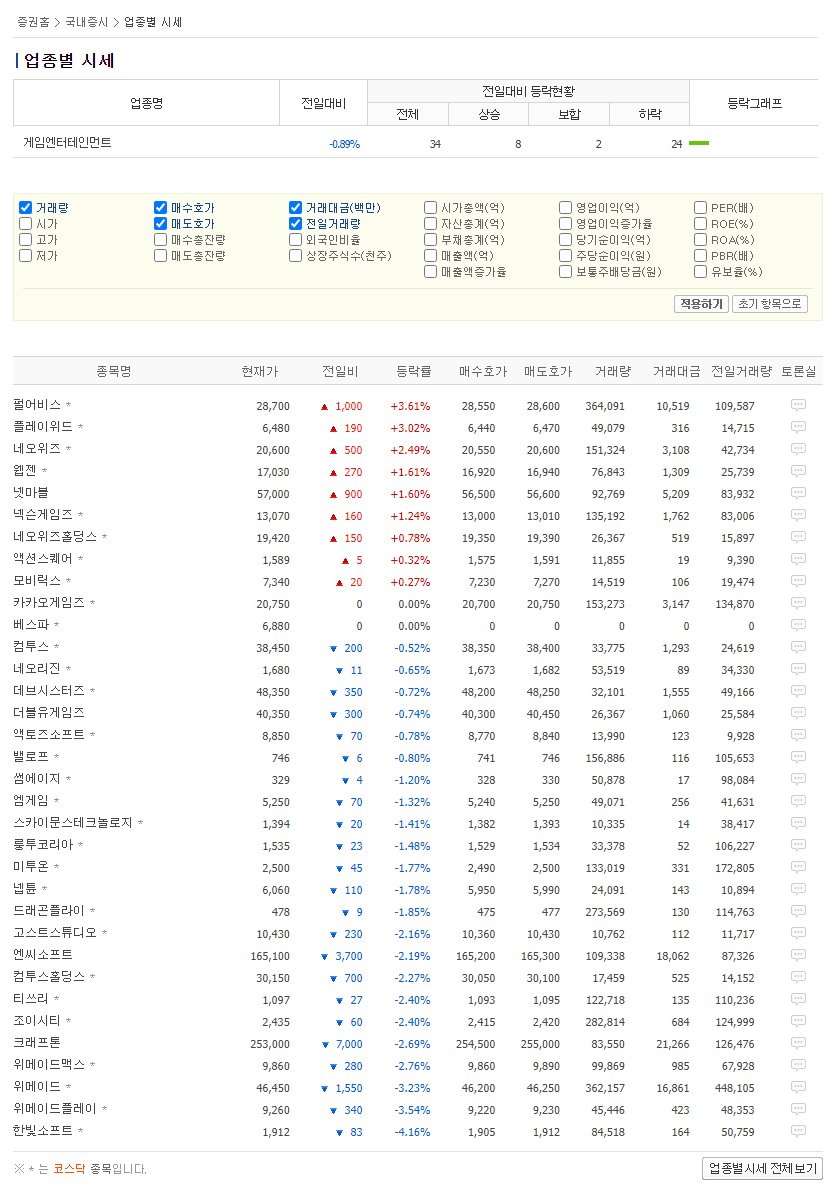Open the 카카오게임즈 stock link

point(49,603)
